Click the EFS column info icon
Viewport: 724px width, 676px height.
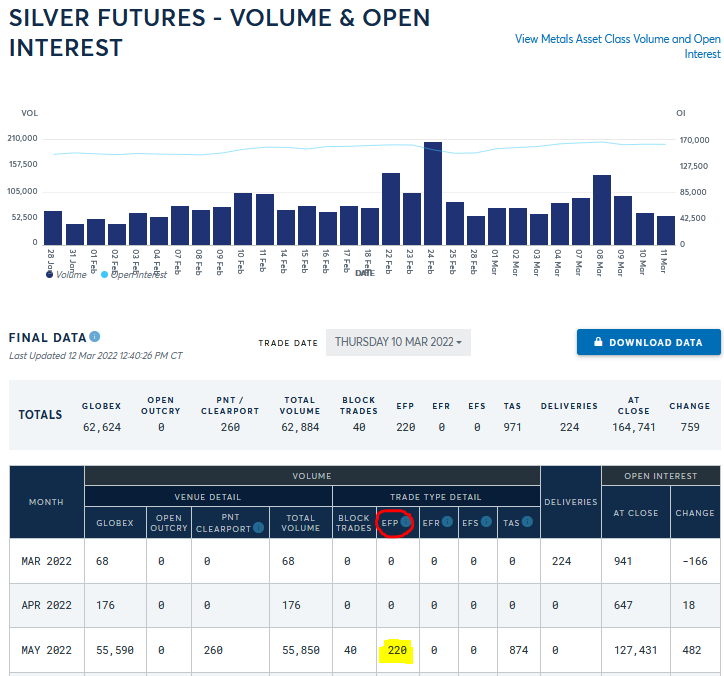tap(486, 522)
